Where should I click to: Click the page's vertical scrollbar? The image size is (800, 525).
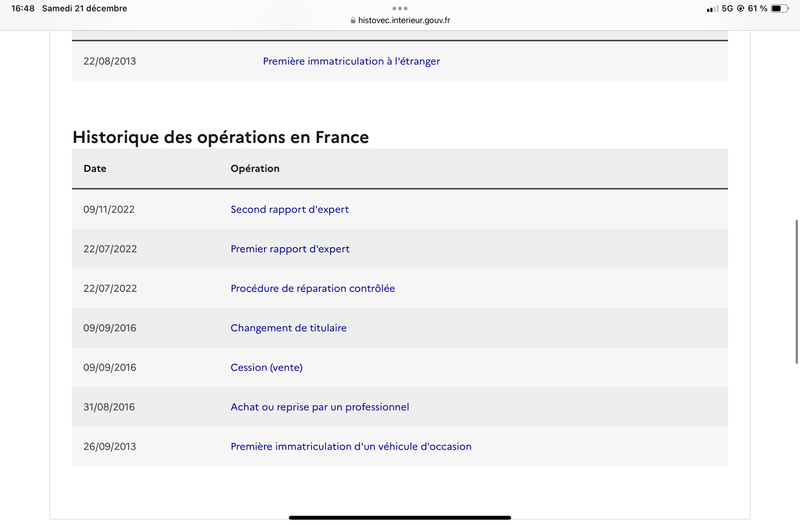796,292
